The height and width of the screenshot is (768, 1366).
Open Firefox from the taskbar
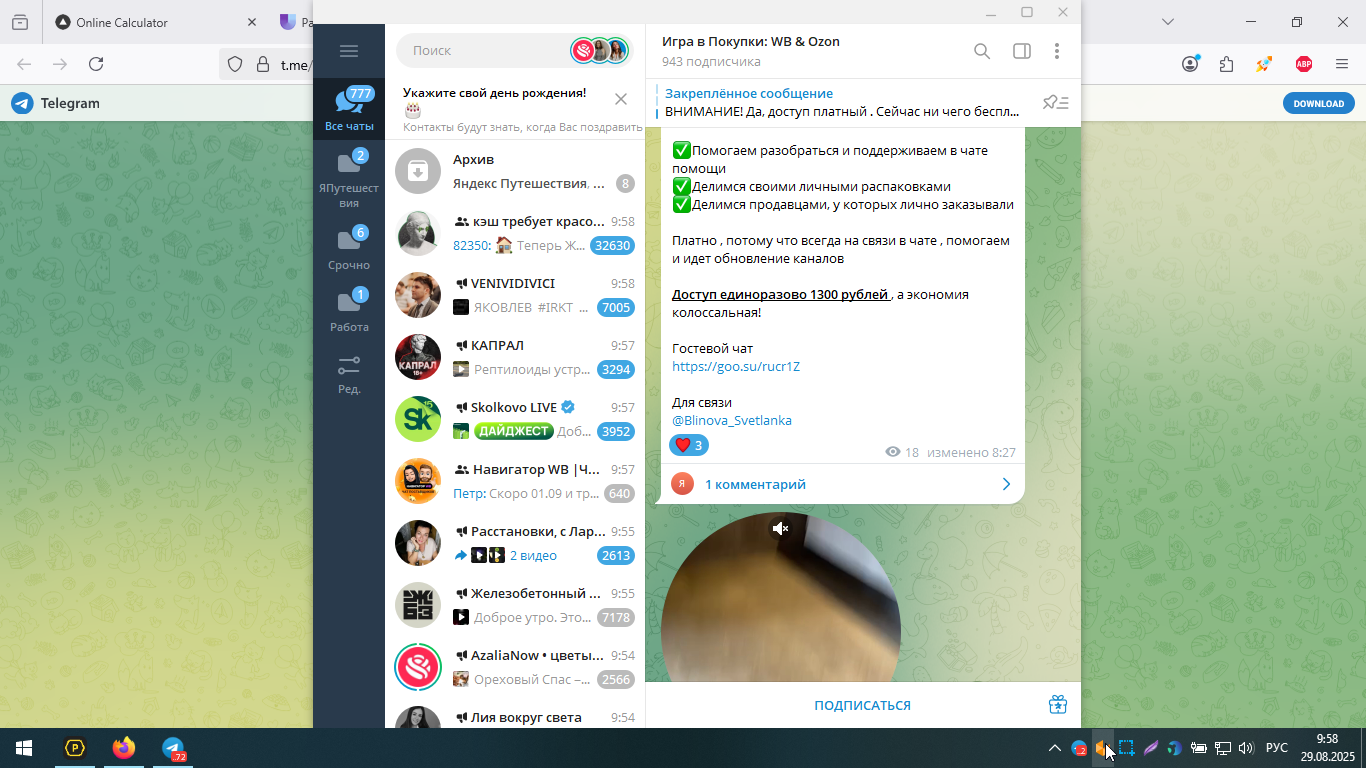point(124,748)
